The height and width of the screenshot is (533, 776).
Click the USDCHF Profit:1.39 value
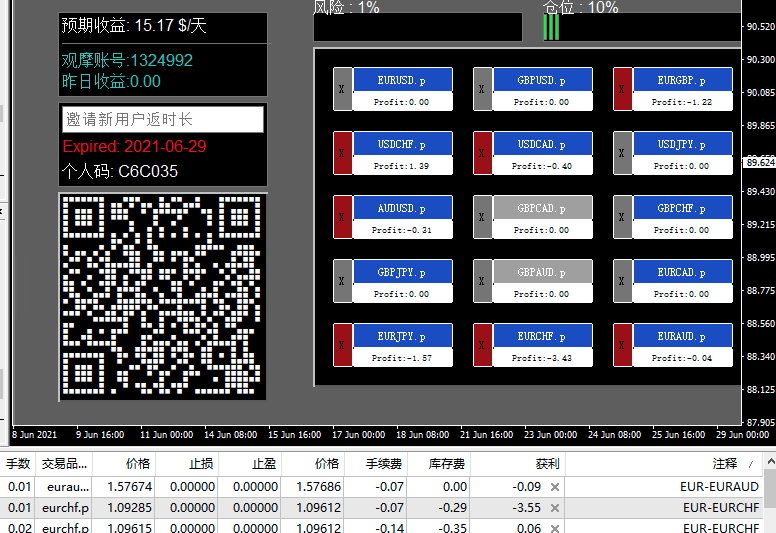click(401, 166)
